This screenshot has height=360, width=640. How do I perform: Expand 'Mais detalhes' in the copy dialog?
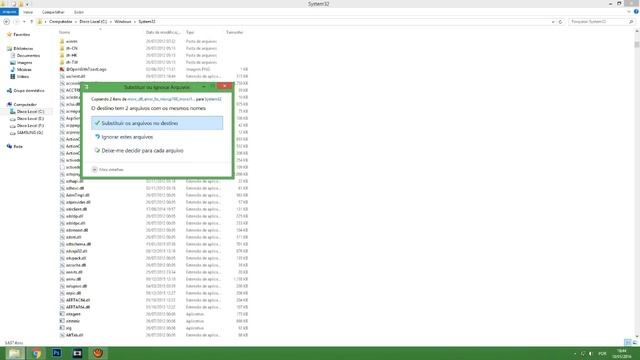[108, 169]
